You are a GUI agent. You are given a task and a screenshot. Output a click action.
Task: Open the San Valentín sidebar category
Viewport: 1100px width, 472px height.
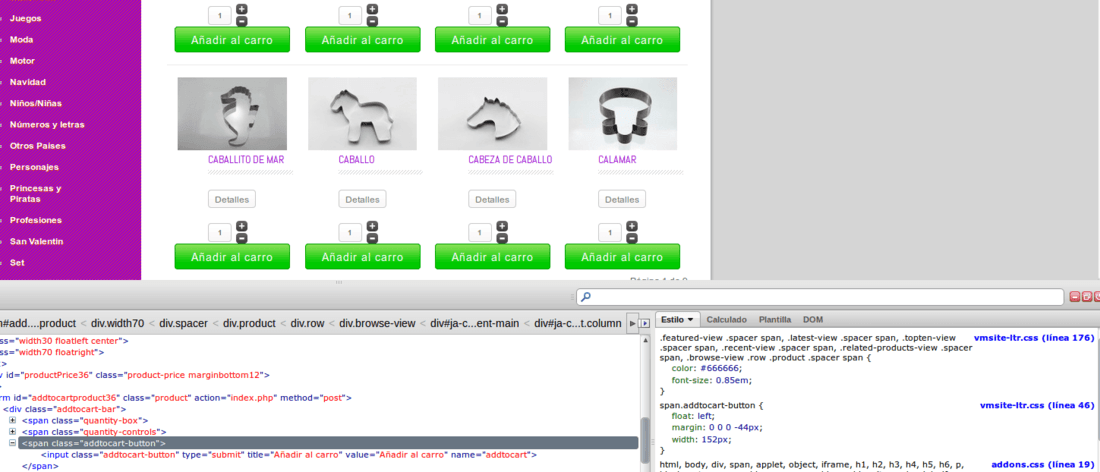pyautogui.click(x=36, y=241)
